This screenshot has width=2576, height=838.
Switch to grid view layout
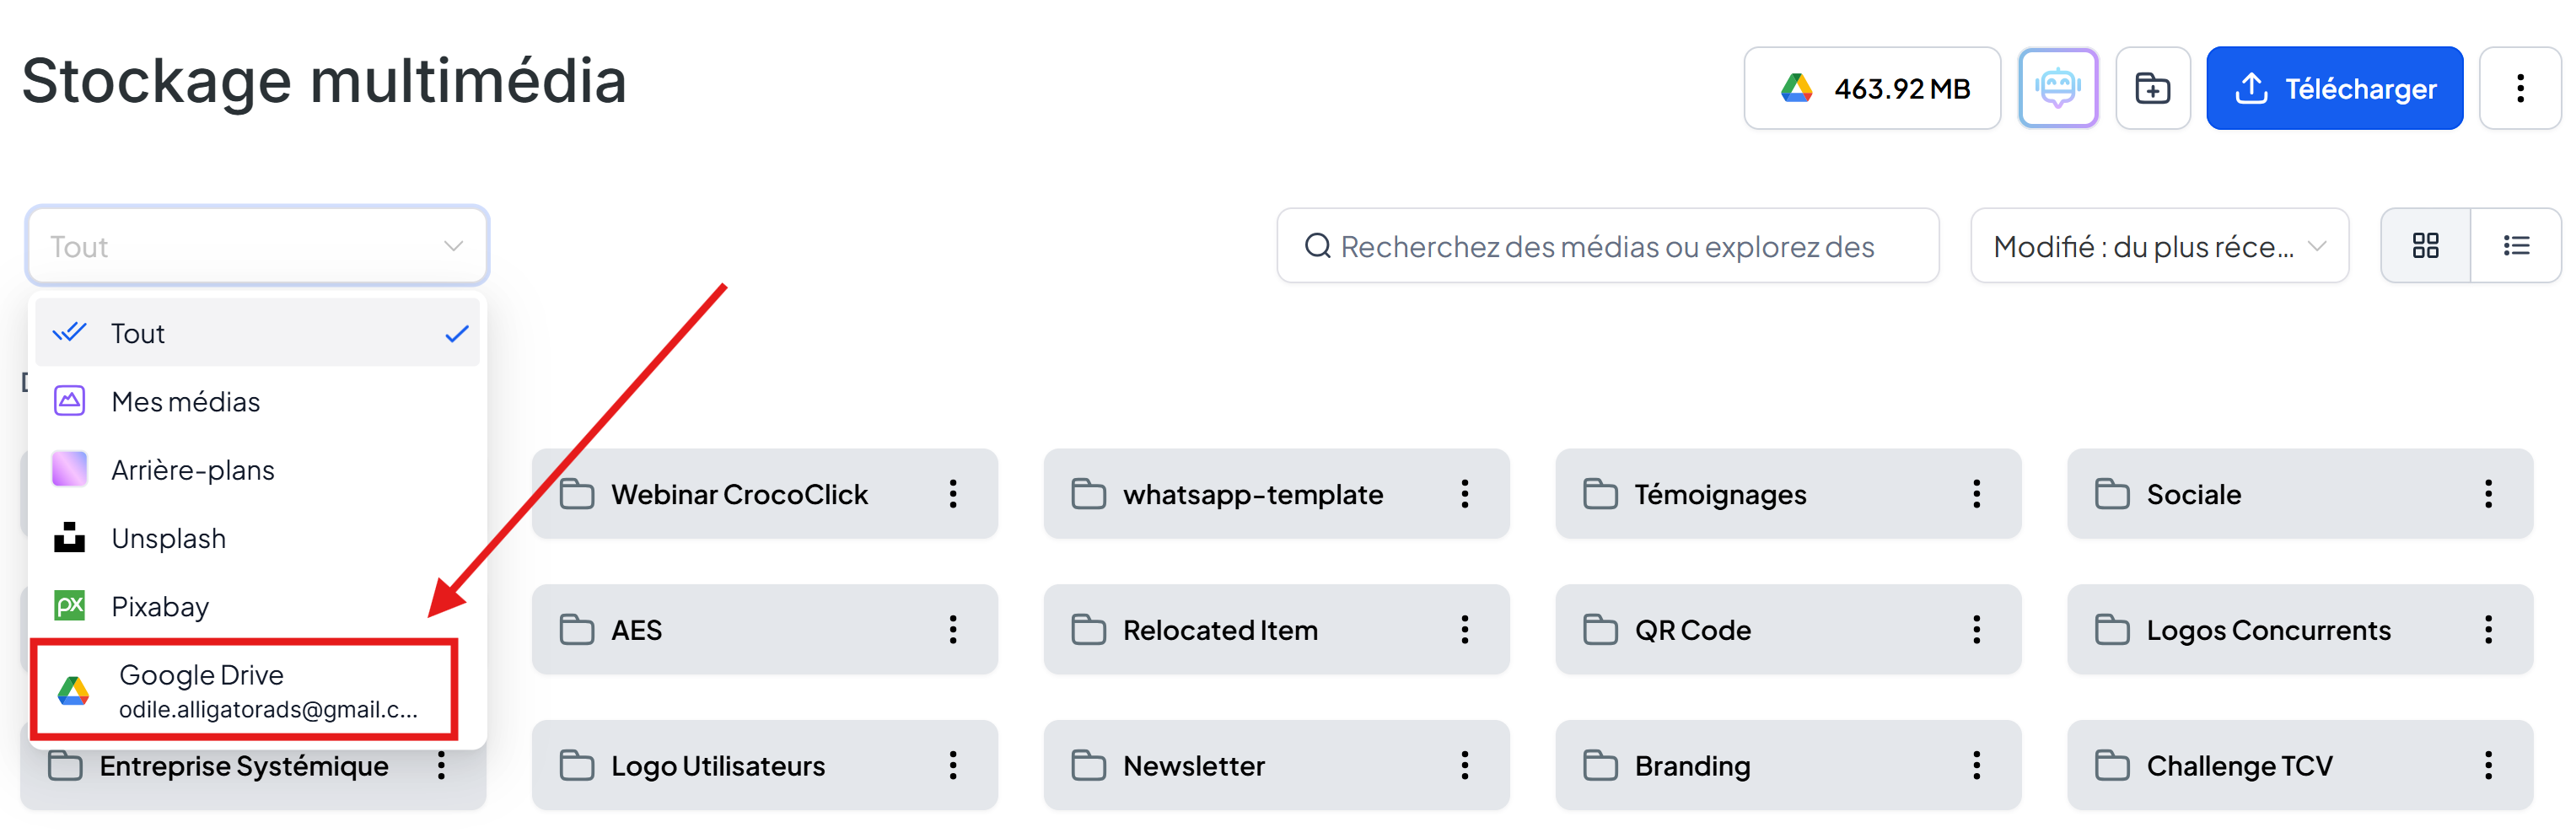(x=2425, y=245)
